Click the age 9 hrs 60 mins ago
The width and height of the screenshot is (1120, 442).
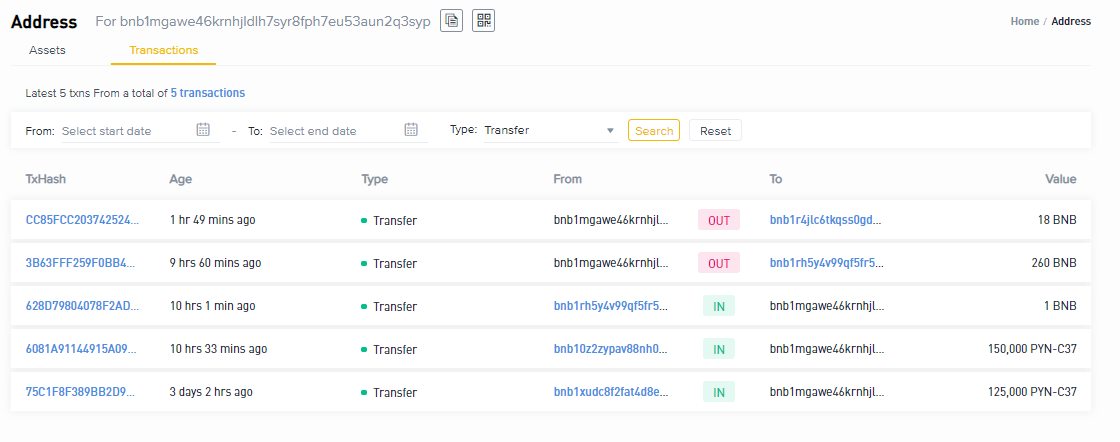(x=215, y=263)
